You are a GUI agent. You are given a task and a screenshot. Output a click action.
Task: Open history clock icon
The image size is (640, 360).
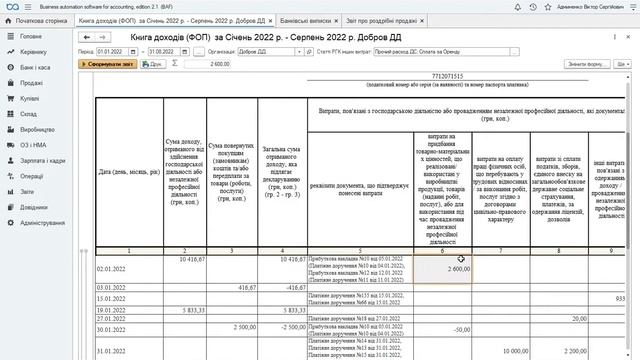click(x=533, y=7)
